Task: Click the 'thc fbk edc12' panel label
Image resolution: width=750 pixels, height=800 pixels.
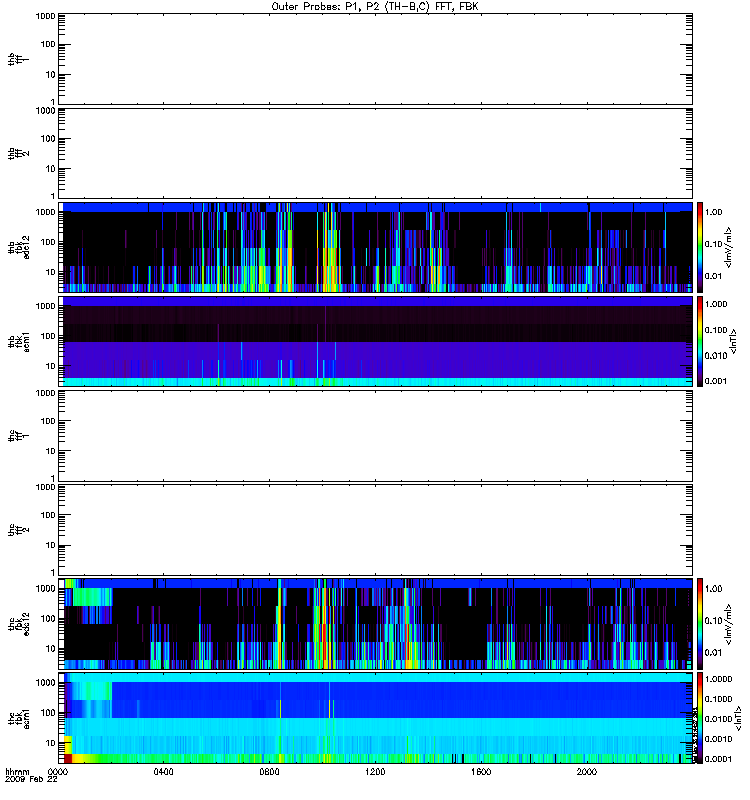Action: (x=18, y=624)
